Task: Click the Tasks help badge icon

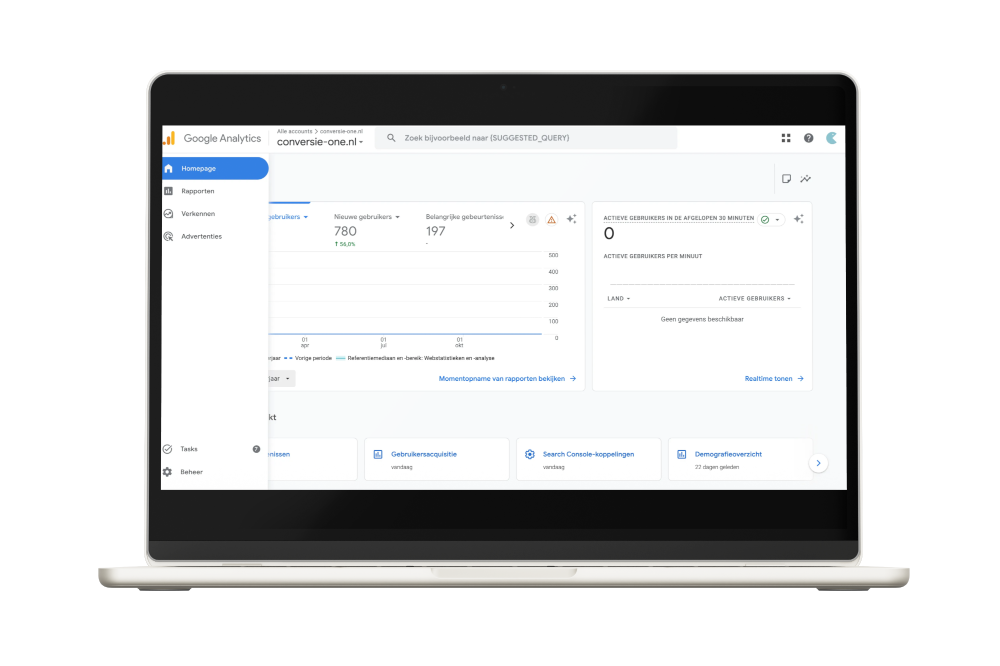Action: [x=256, y=449]
